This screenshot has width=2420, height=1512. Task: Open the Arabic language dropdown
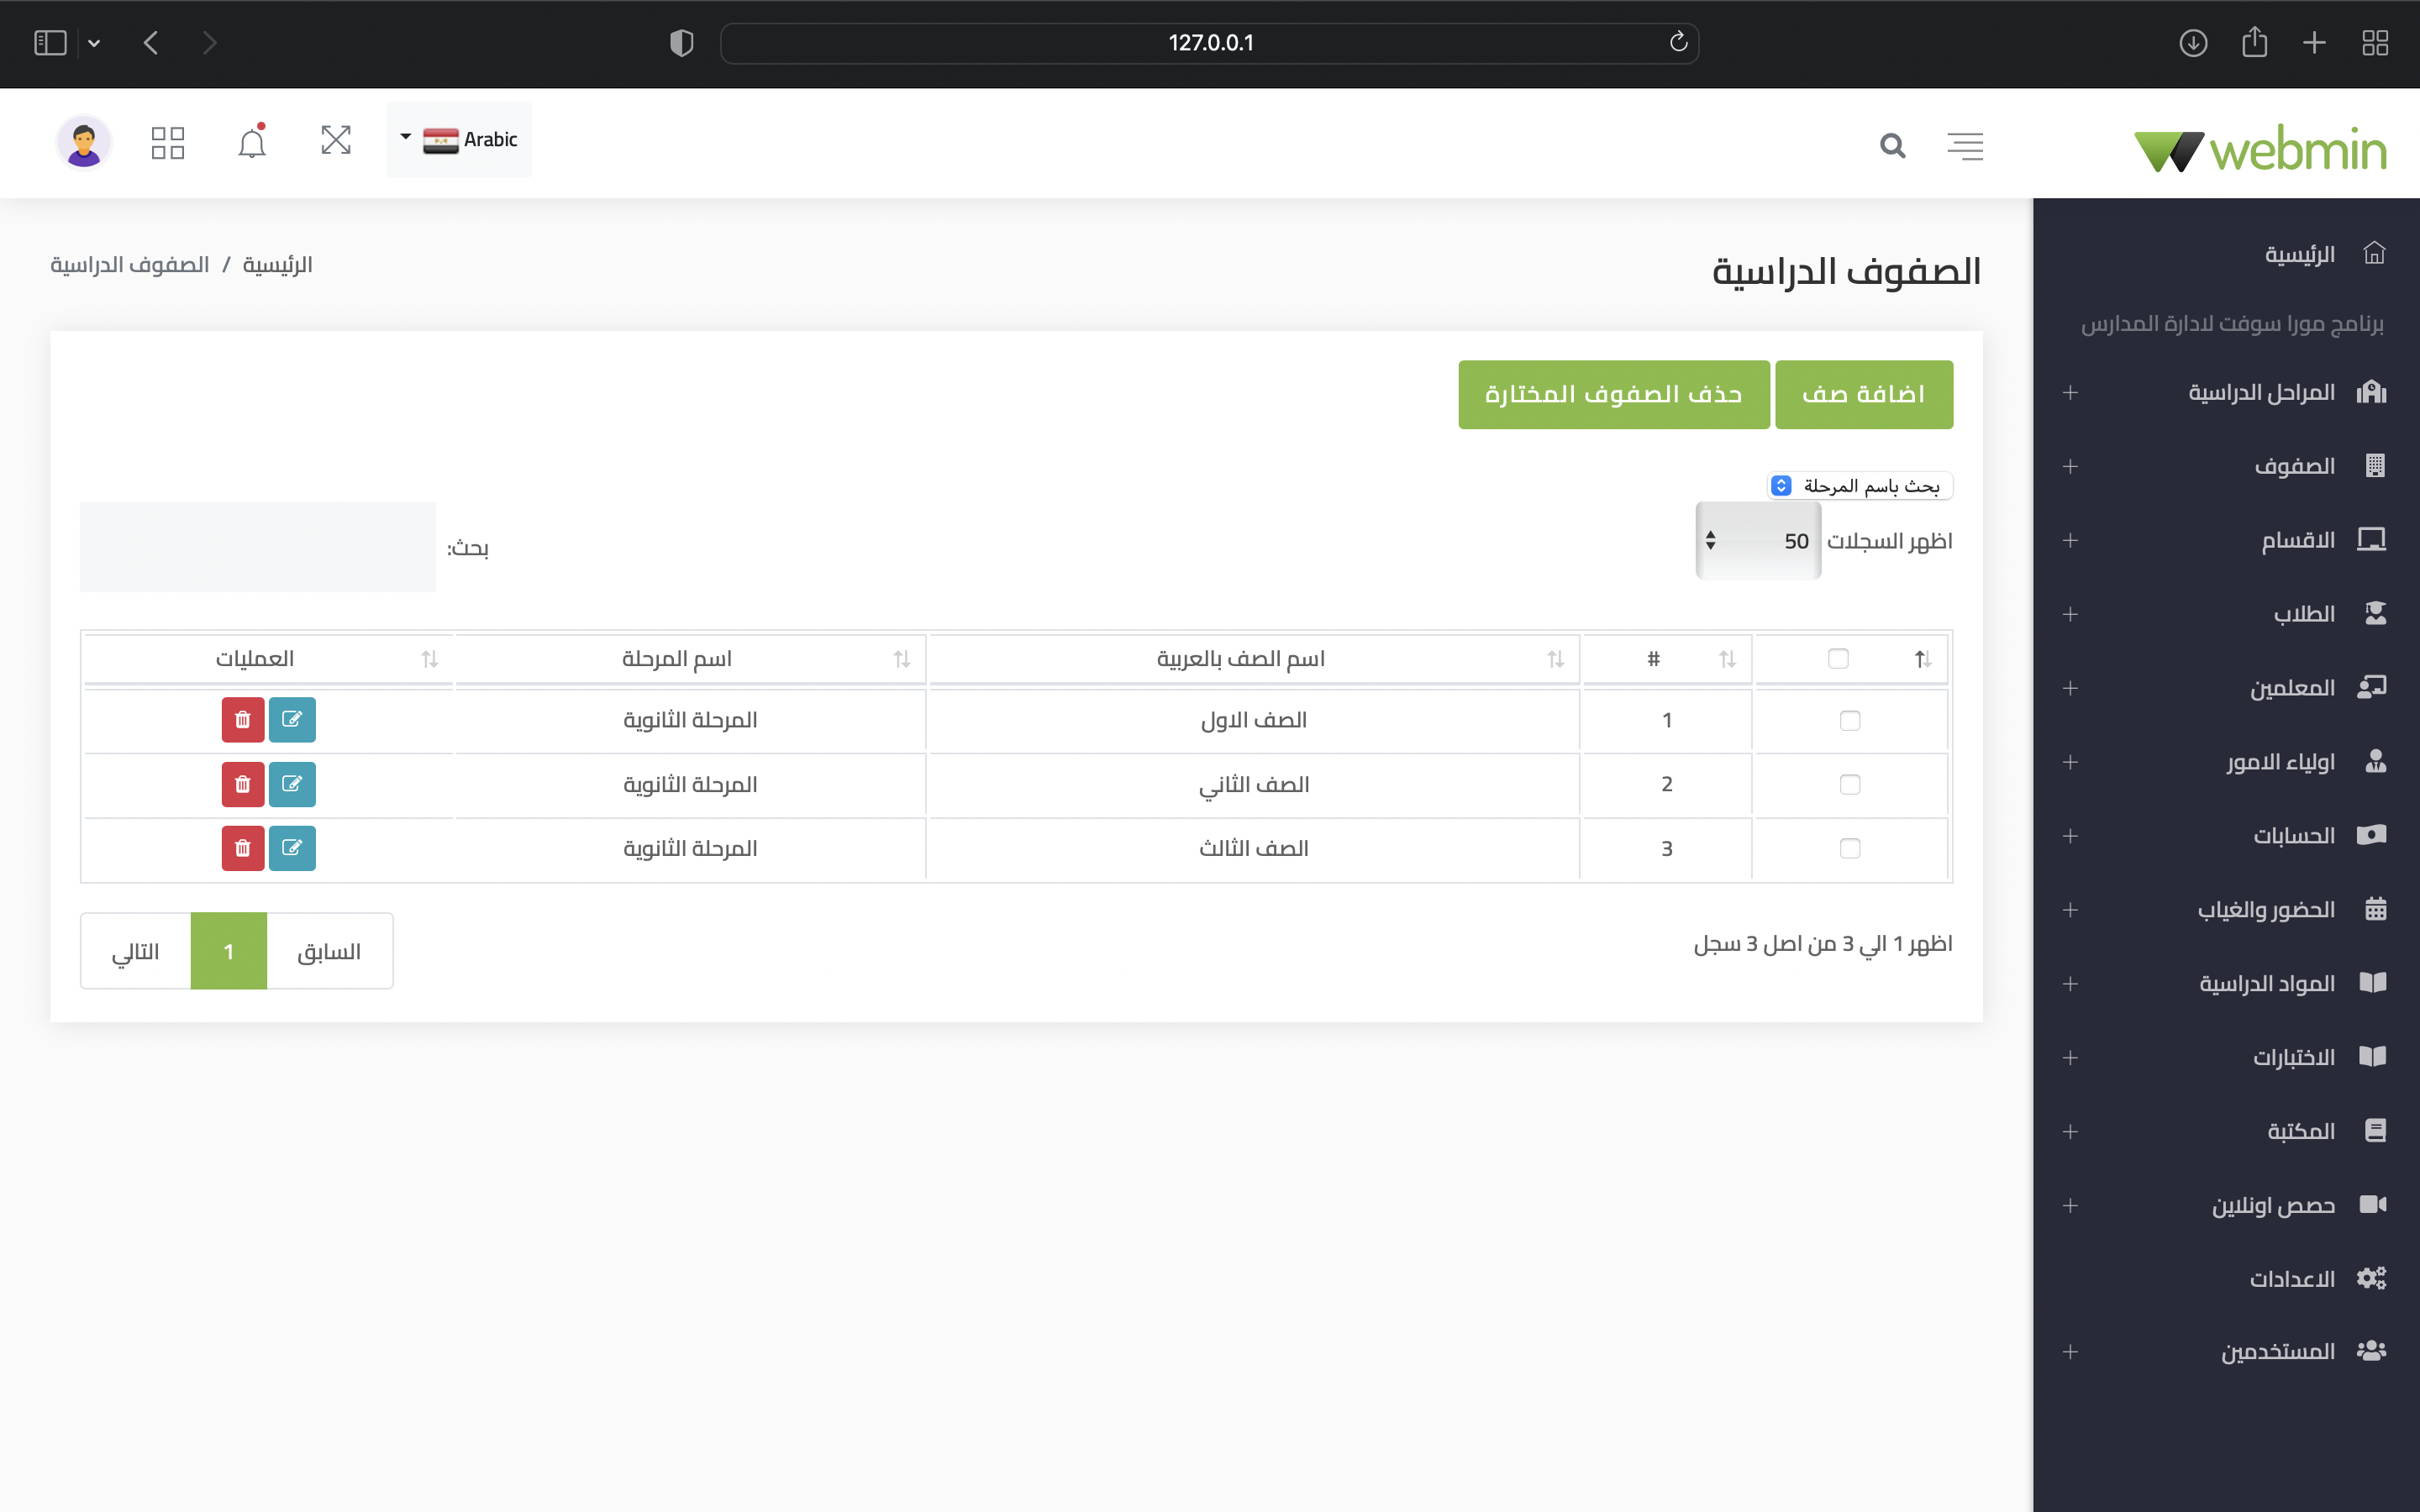pos(459,140)
